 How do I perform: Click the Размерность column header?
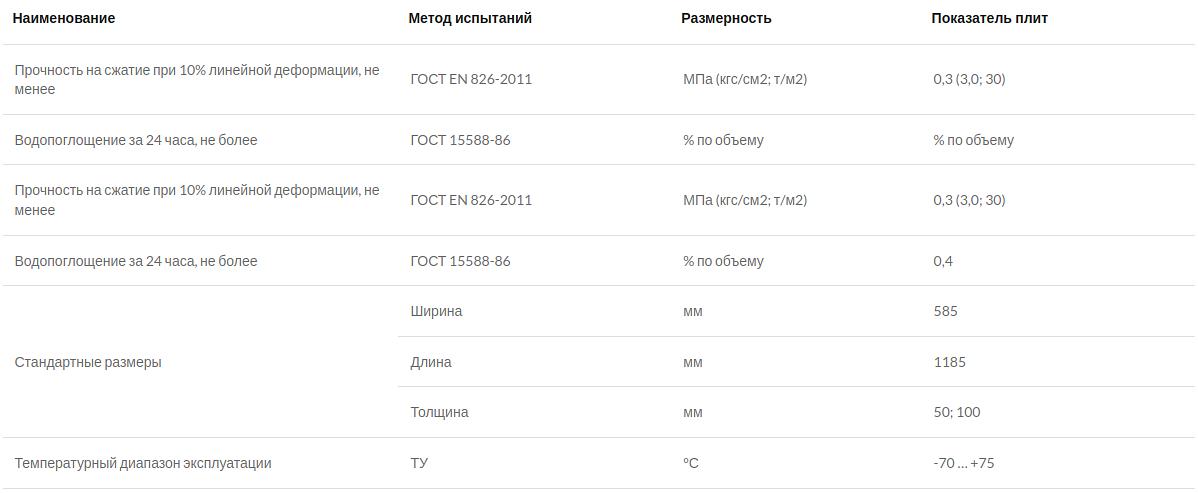[726, 18]
